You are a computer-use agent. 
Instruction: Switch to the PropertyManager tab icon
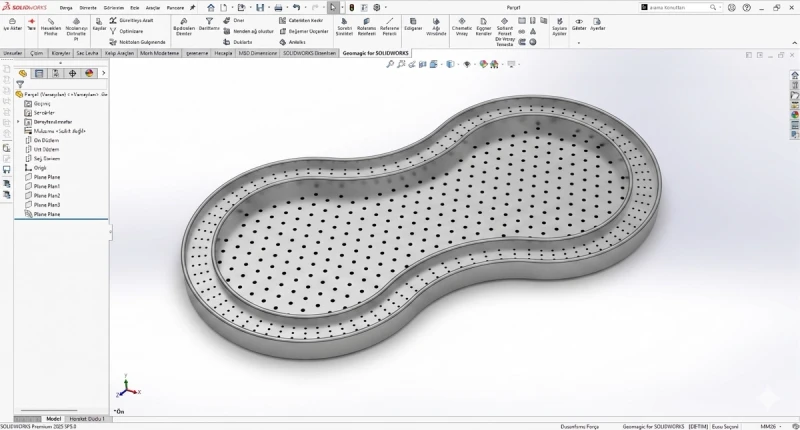coord(39,73)
